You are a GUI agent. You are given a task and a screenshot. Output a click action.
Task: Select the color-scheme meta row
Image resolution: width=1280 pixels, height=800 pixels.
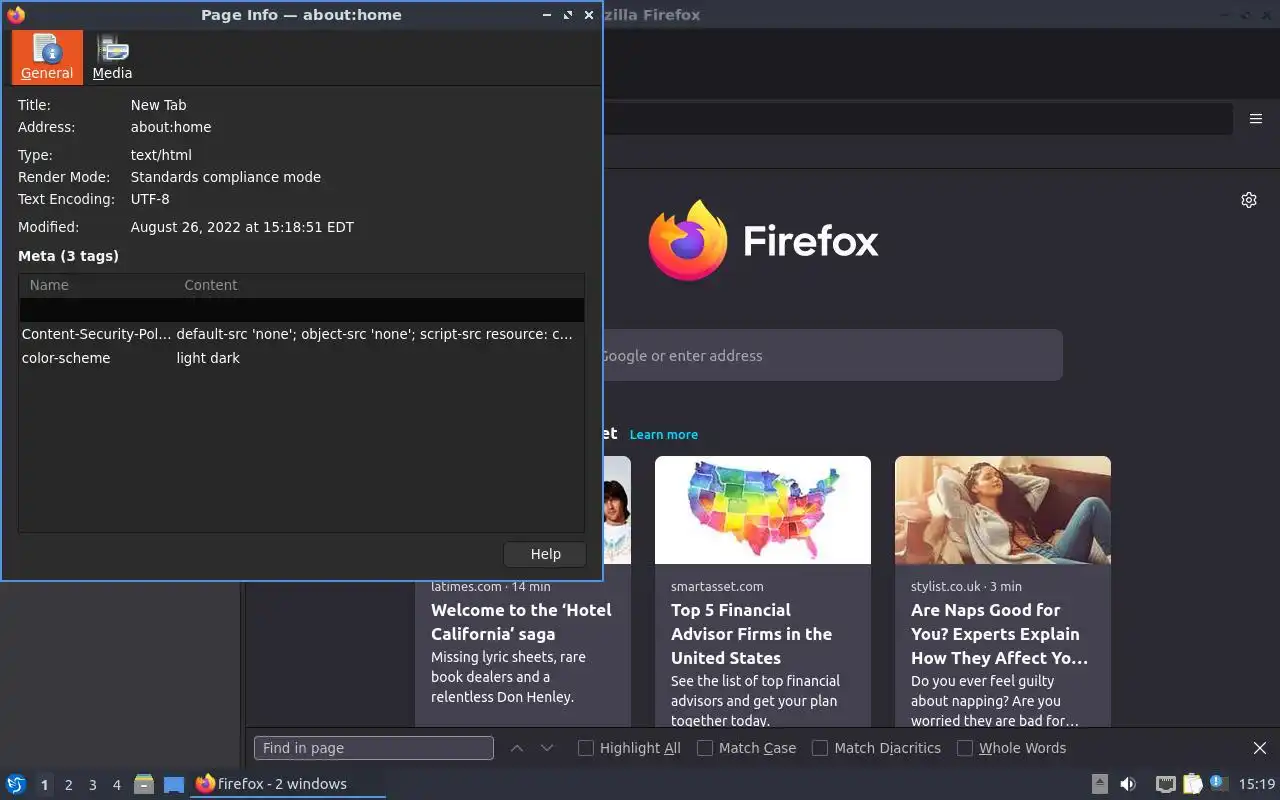point(301,358)
